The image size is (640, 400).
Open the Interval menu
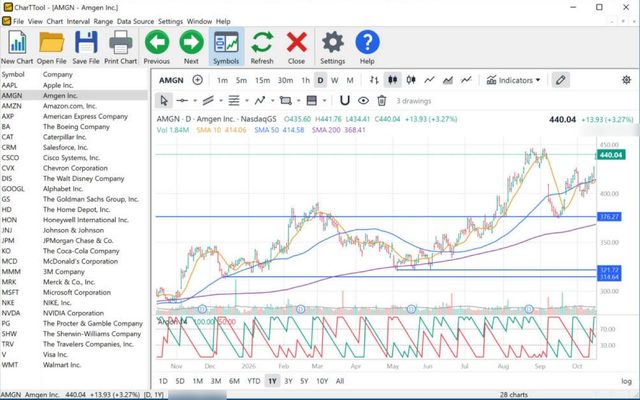78,21
